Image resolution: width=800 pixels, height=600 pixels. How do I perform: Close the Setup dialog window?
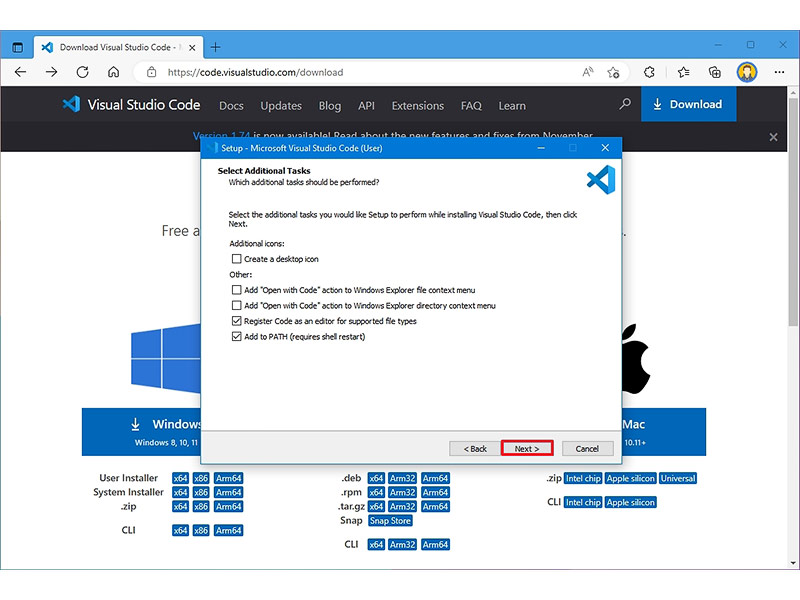tap(605, 148)
